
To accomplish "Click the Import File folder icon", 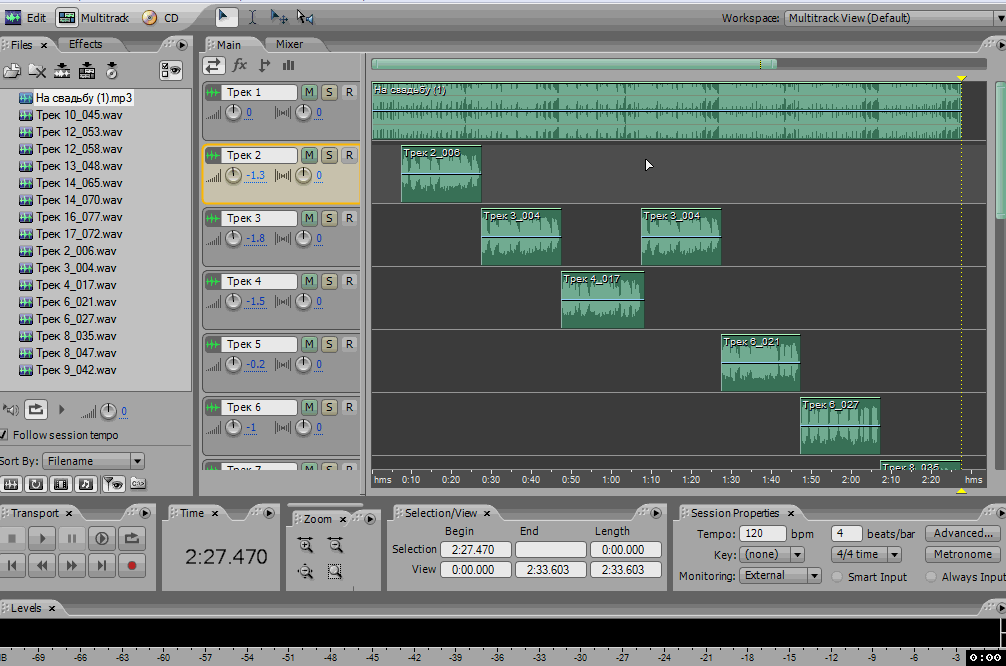I will [12, 71].
